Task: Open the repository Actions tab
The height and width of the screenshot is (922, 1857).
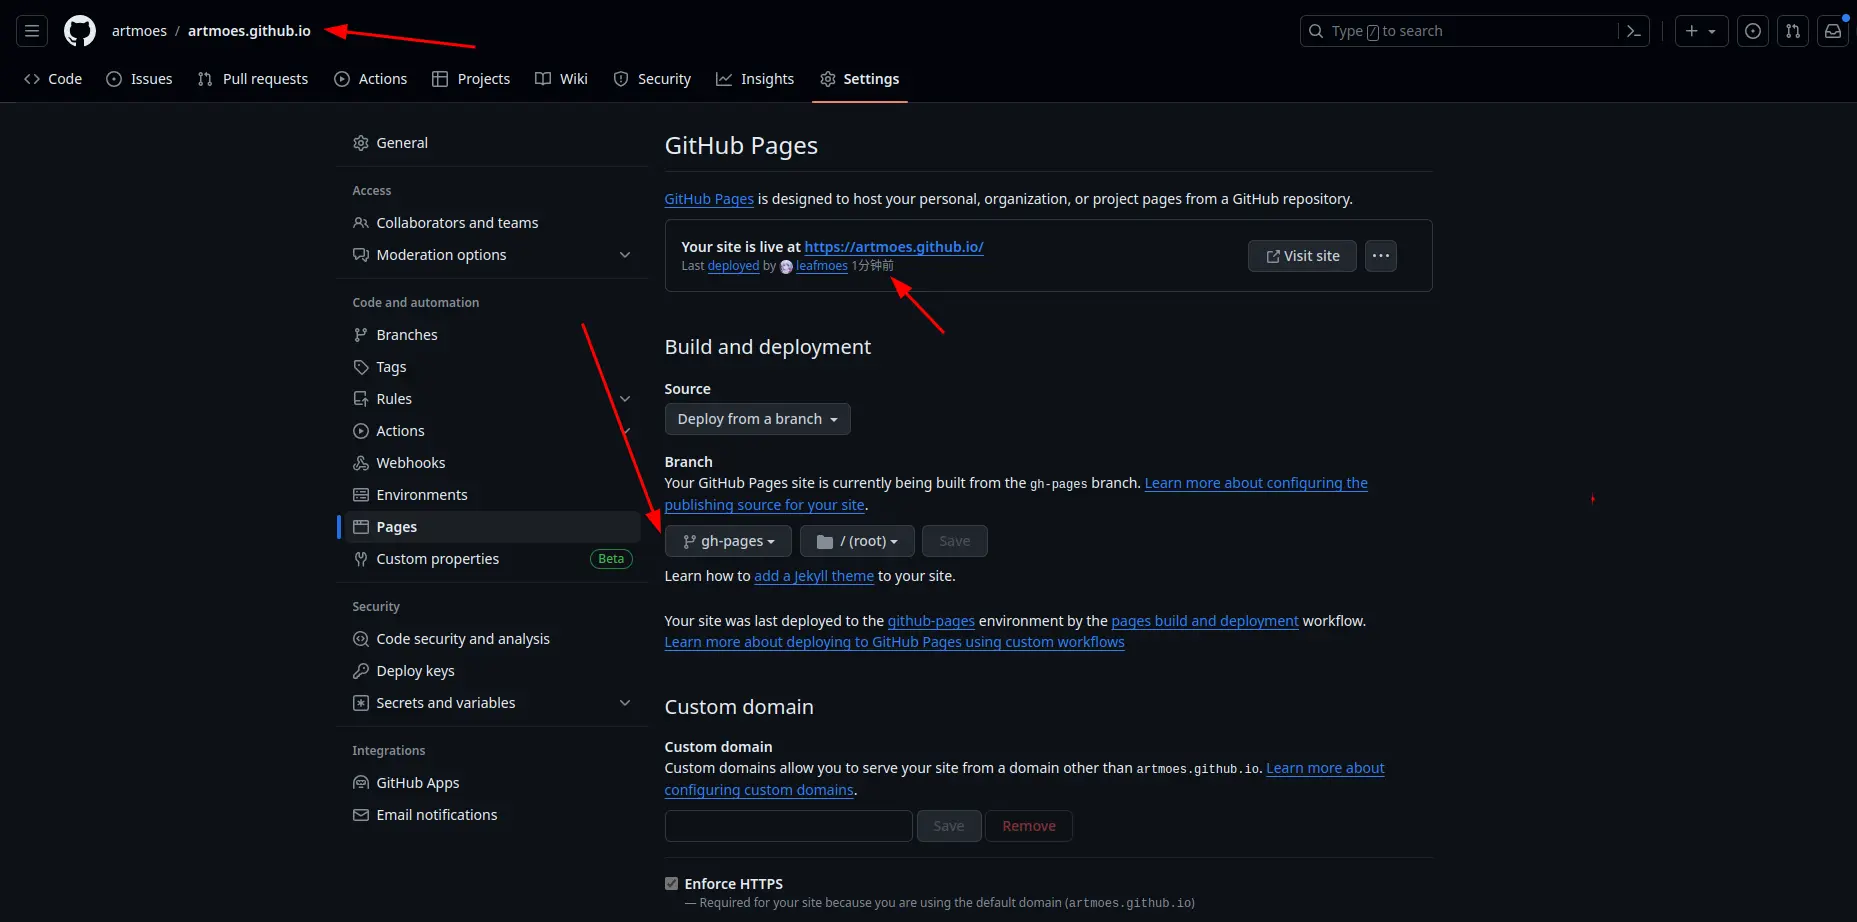Action: point(371,79)
